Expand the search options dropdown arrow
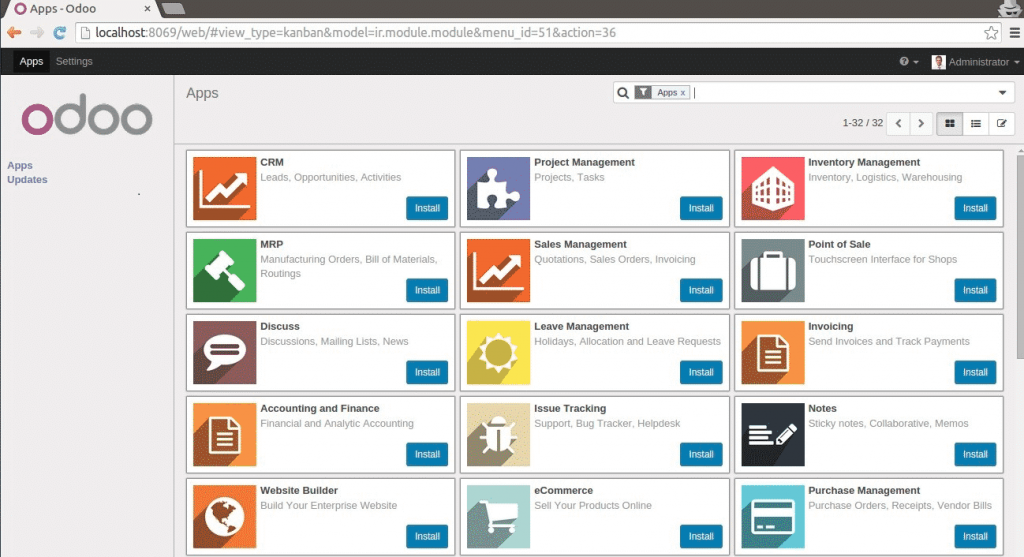The width and height of the screenshot is (1024, 557). (x=1002, y=93)
